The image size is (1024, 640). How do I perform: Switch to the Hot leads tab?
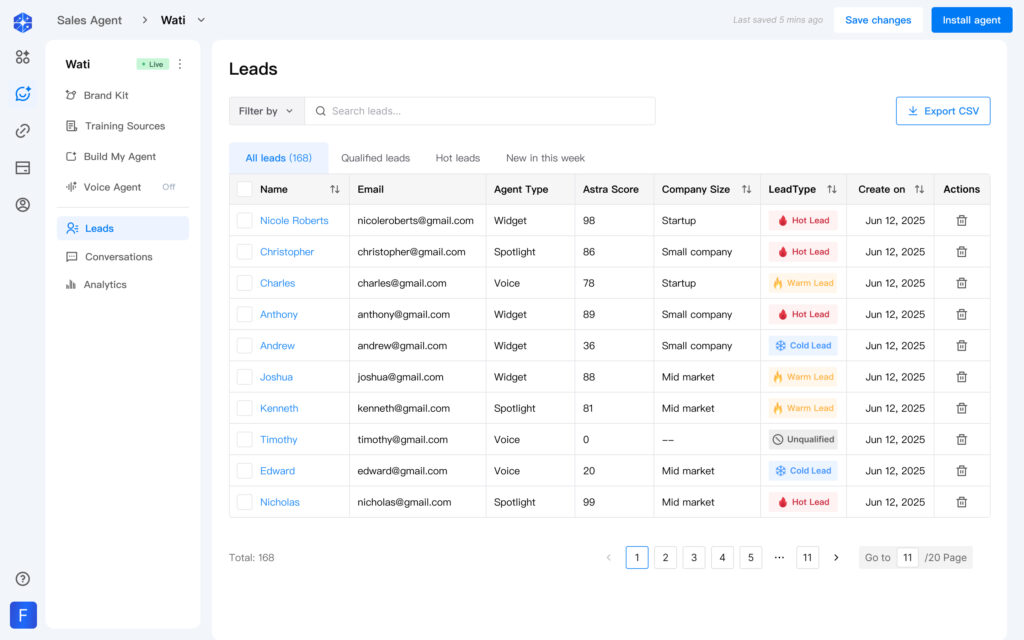(x=457, y=158)
